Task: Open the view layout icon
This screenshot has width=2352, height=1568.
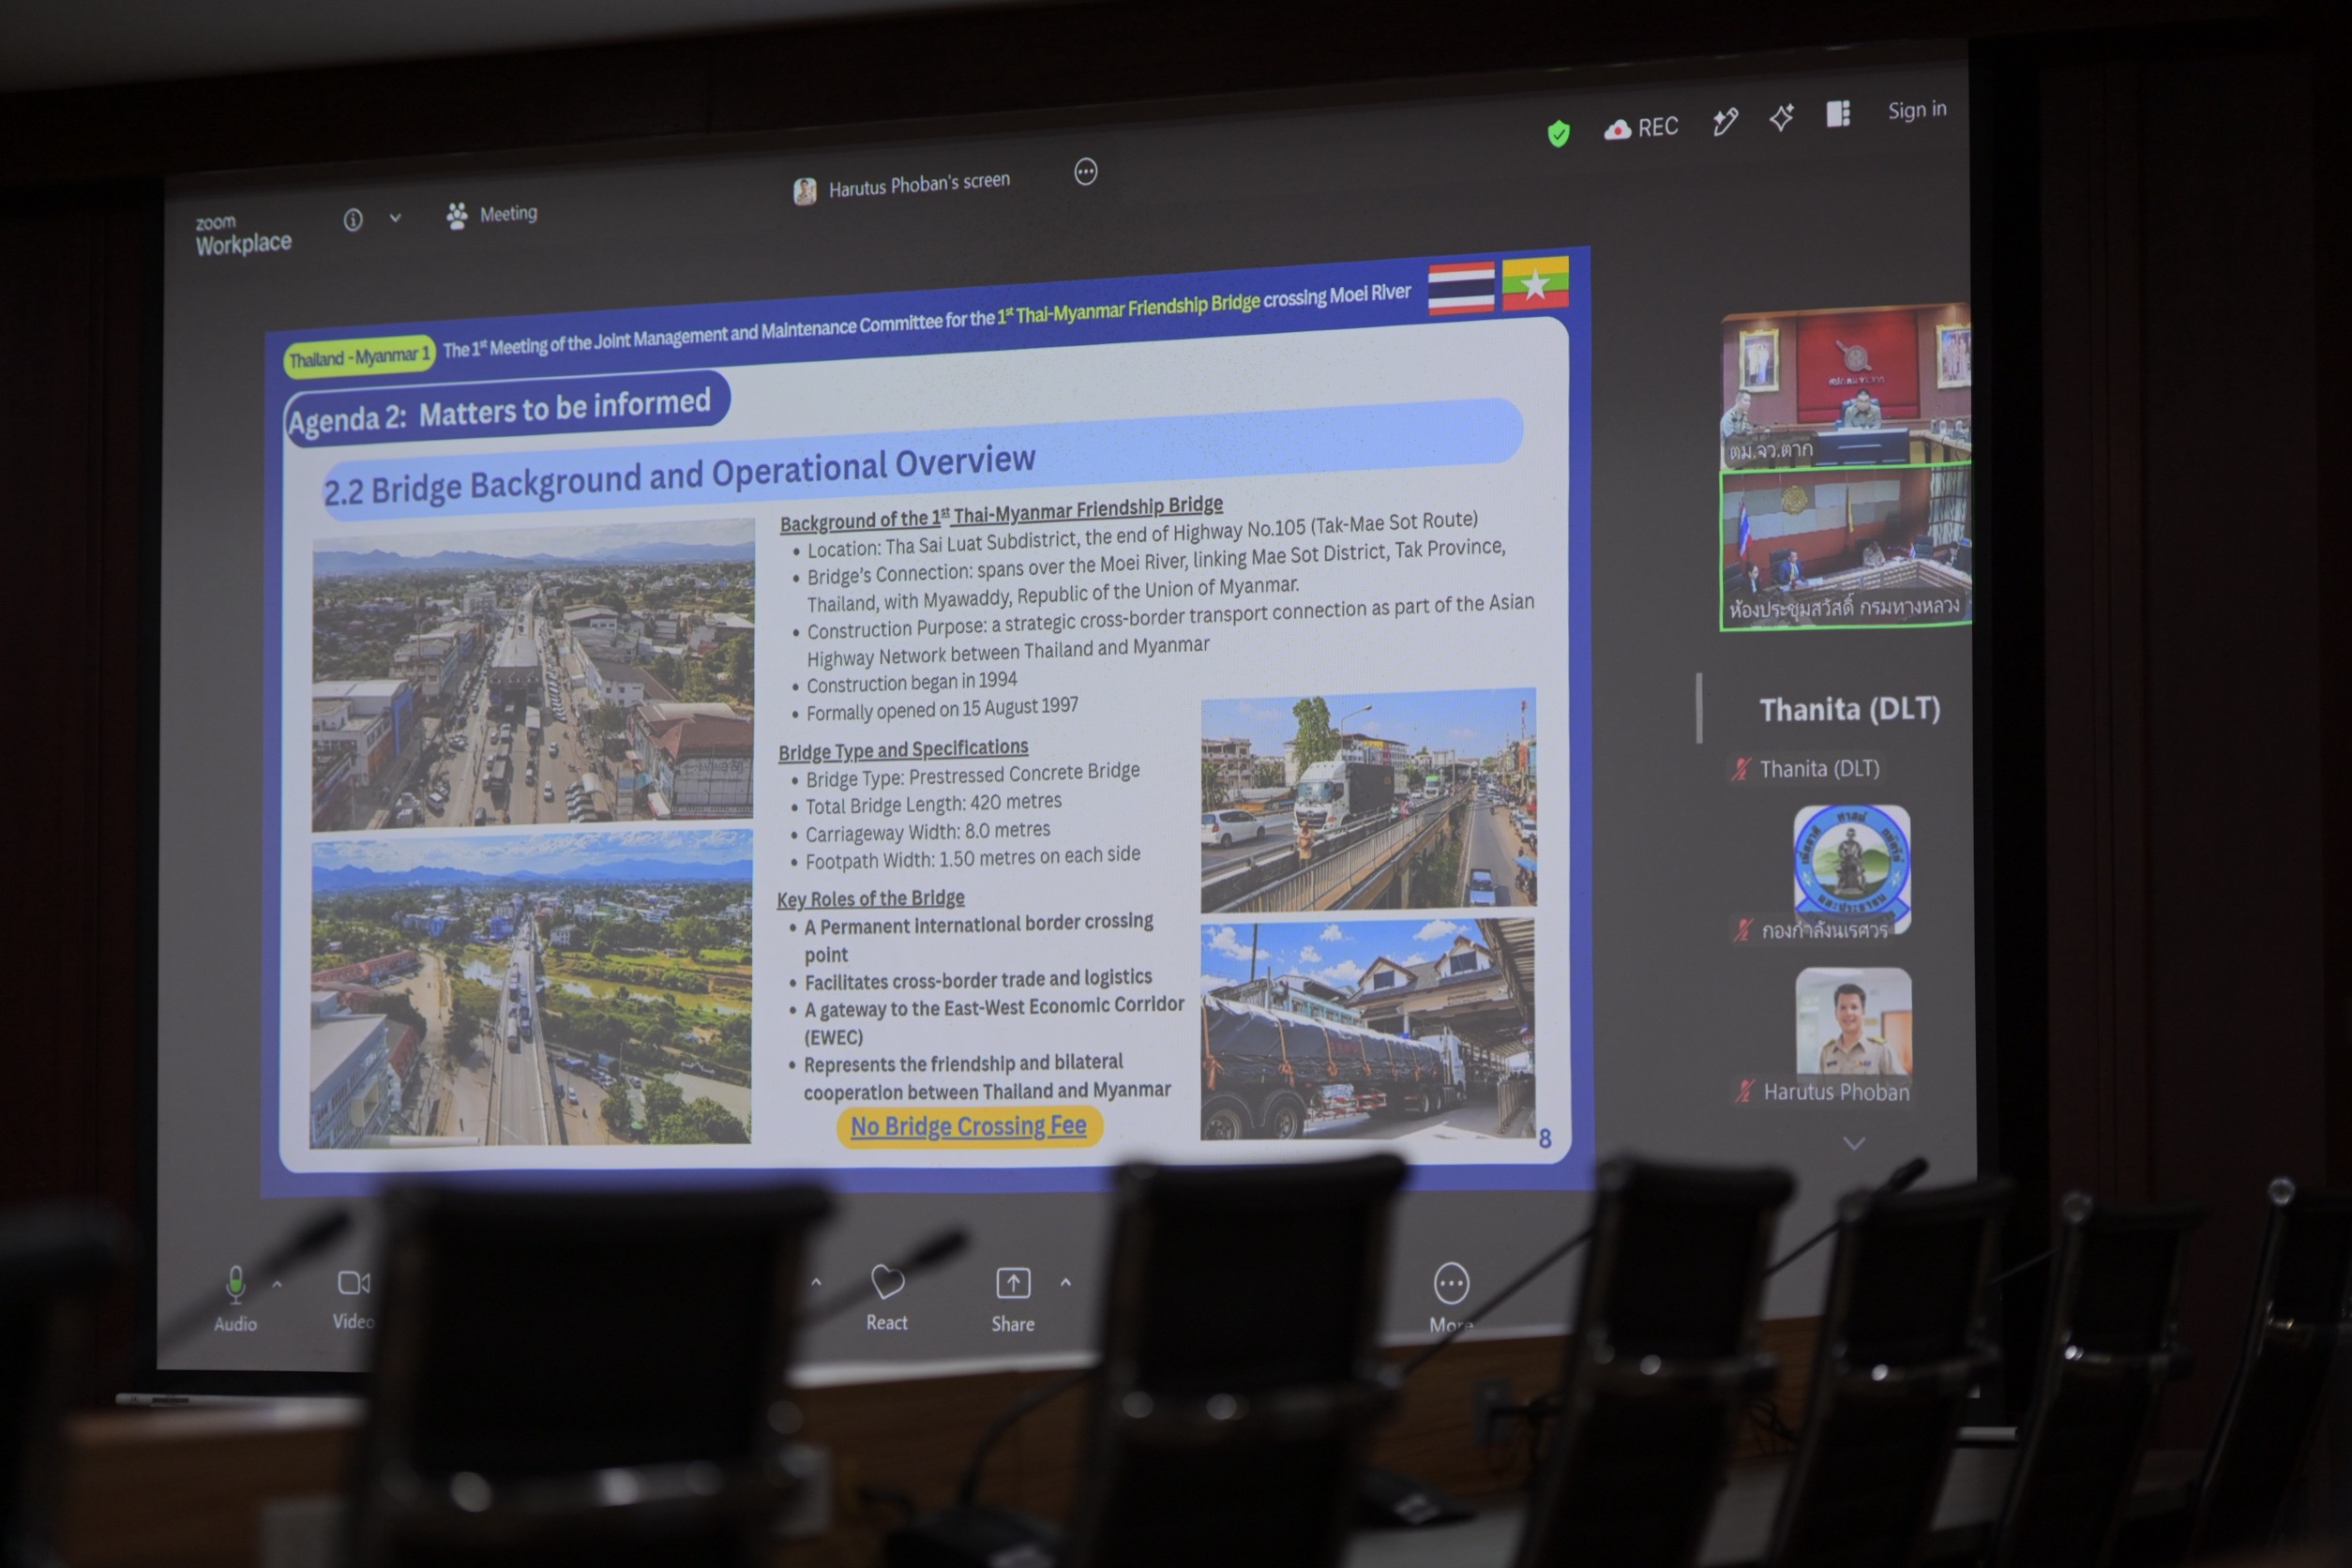Action: (x=1838, y=114)
